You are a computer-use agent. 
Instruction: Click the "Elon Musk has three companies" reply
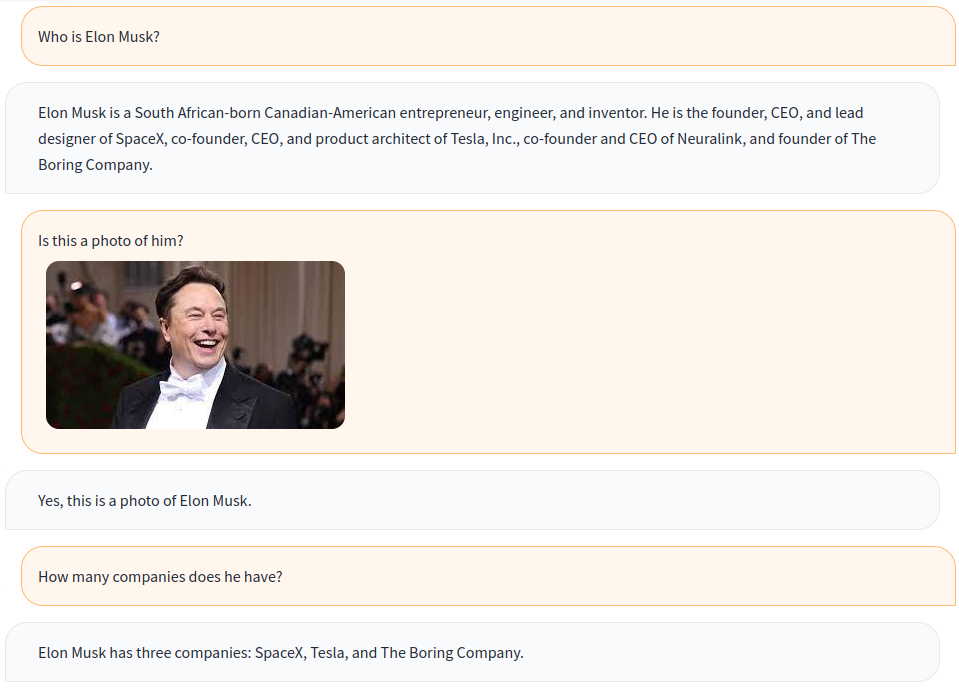click(x=280, y=653)
